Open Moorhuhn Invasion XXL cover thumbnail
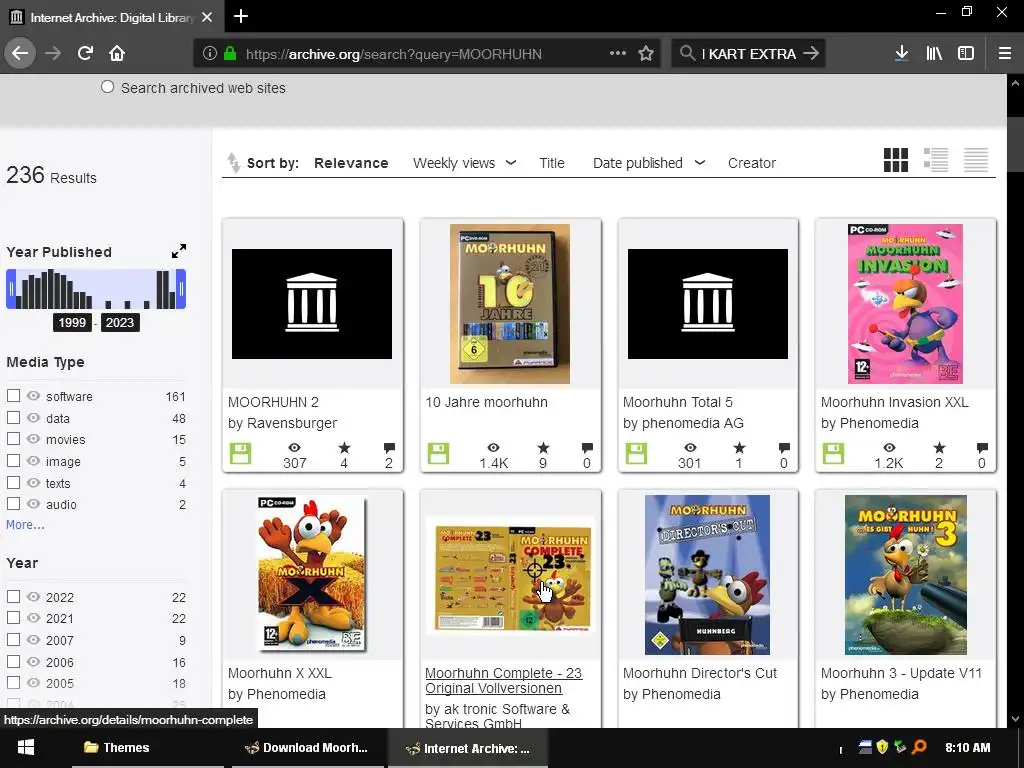 click(905, 304)
